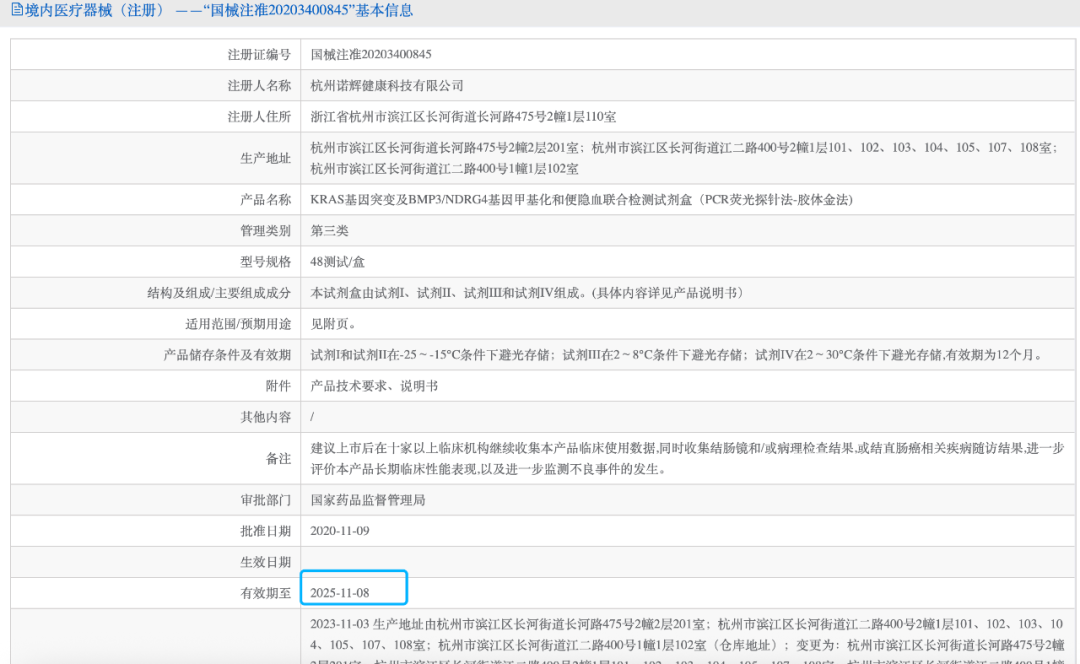1080x664 pixels.
Task: Select the value 见附页。
Action: [x=333, y=324]
